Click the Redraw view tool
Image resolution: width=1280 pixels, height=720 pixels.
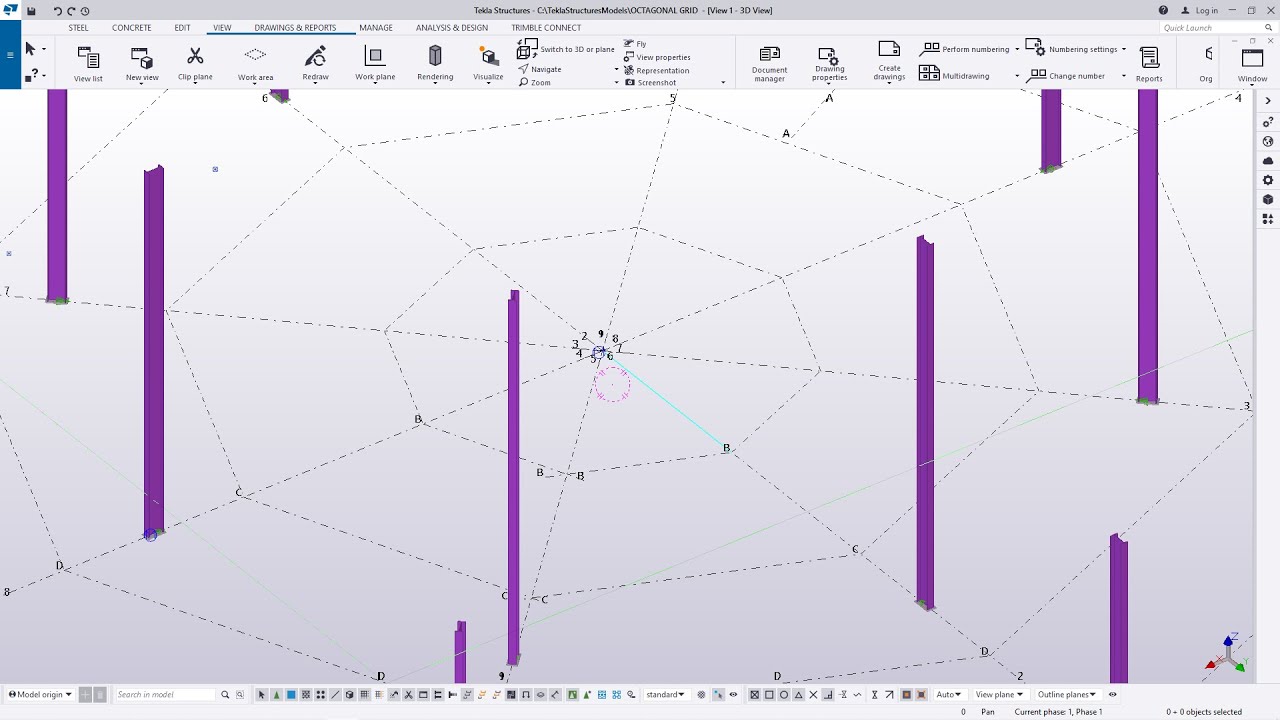coord(315,63)
